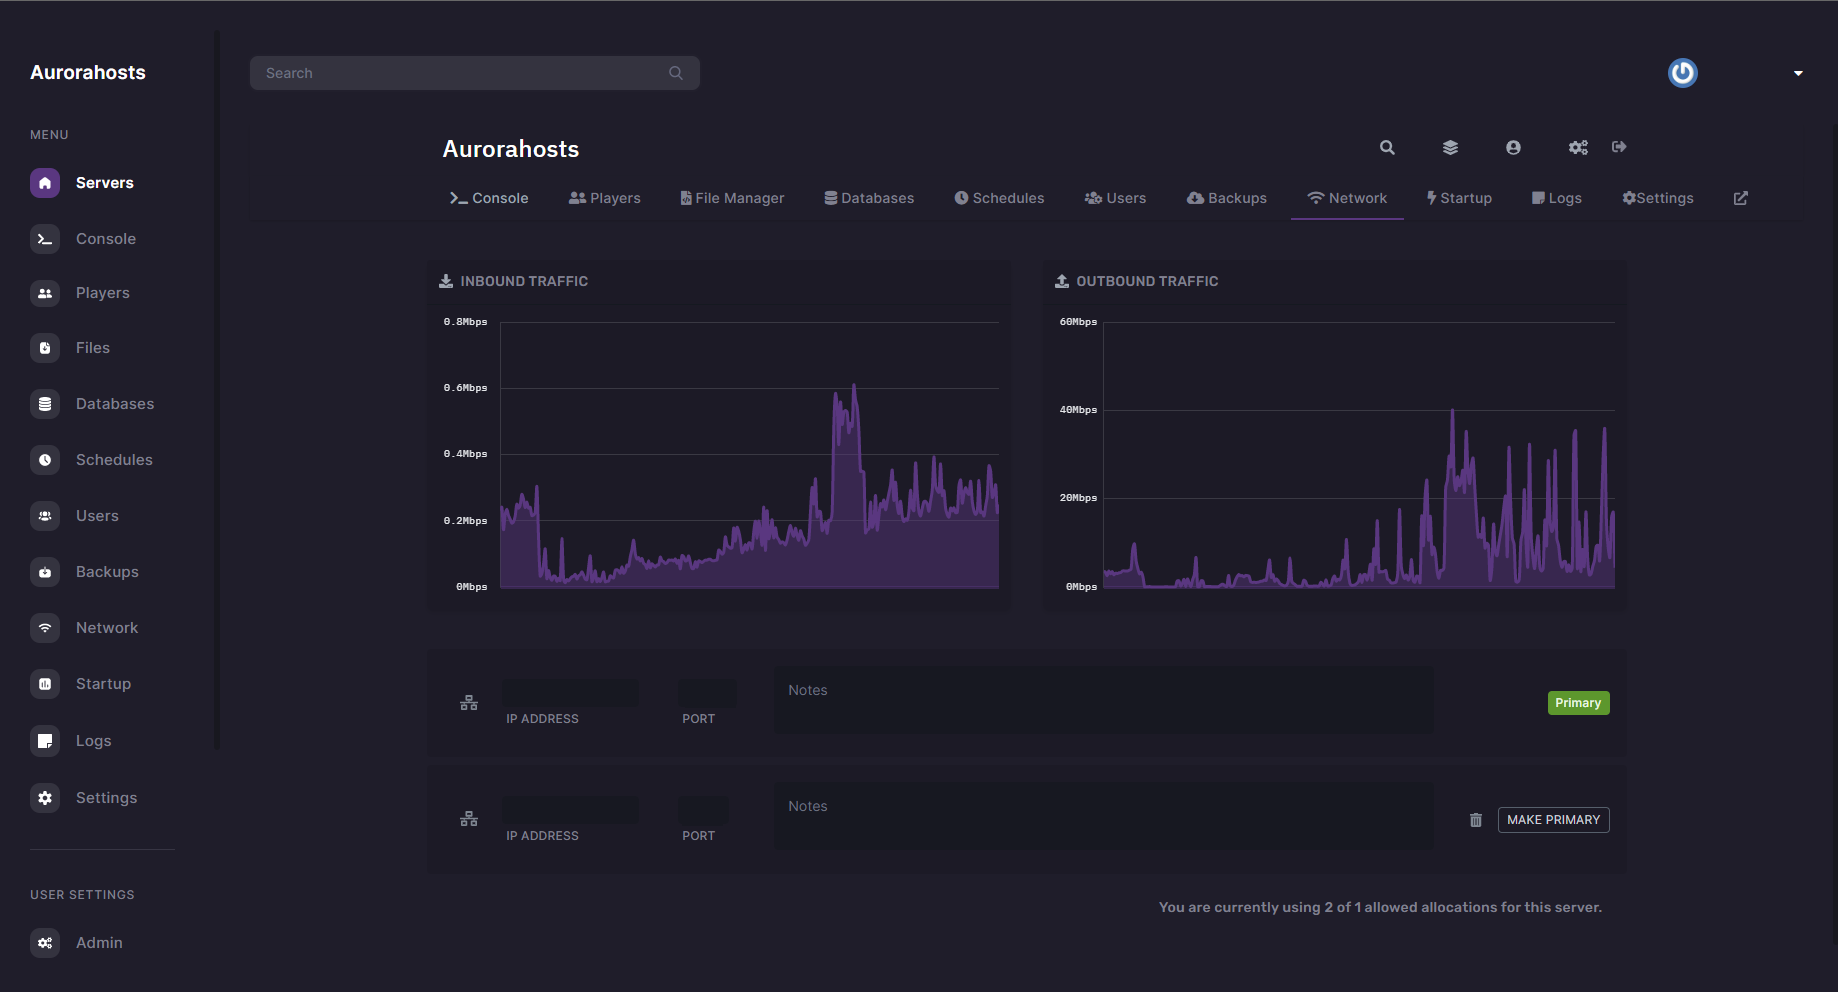Expand the first allocation's network icon row
The width and height of the screenshot is (1838, 992).
(x=468, y=703)
